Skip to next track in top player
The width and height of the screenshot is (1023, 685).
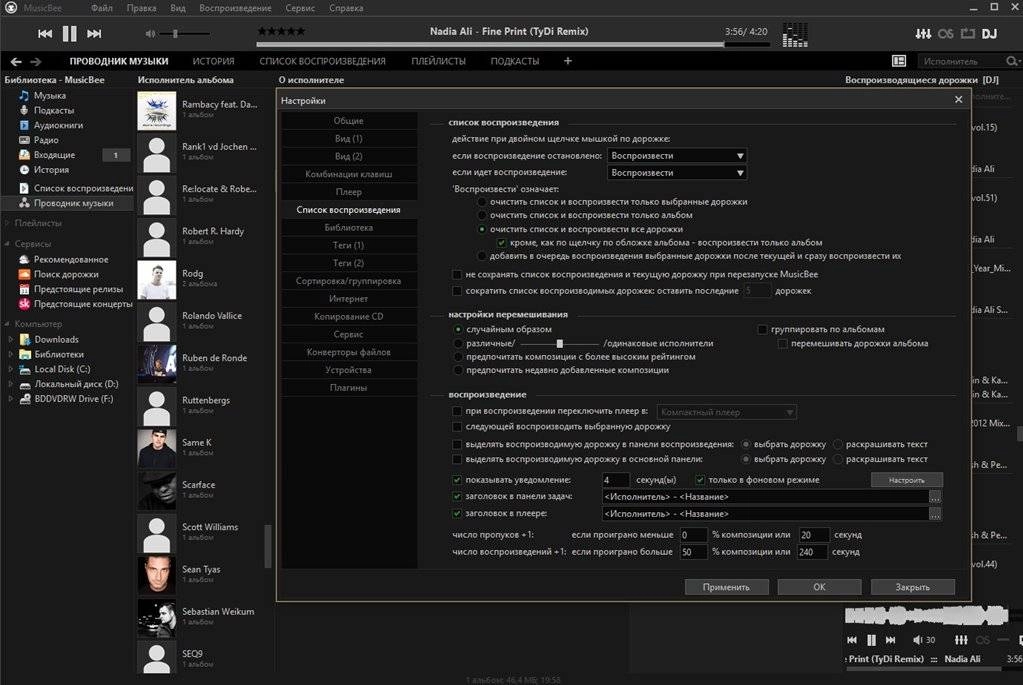click(94, 33)
